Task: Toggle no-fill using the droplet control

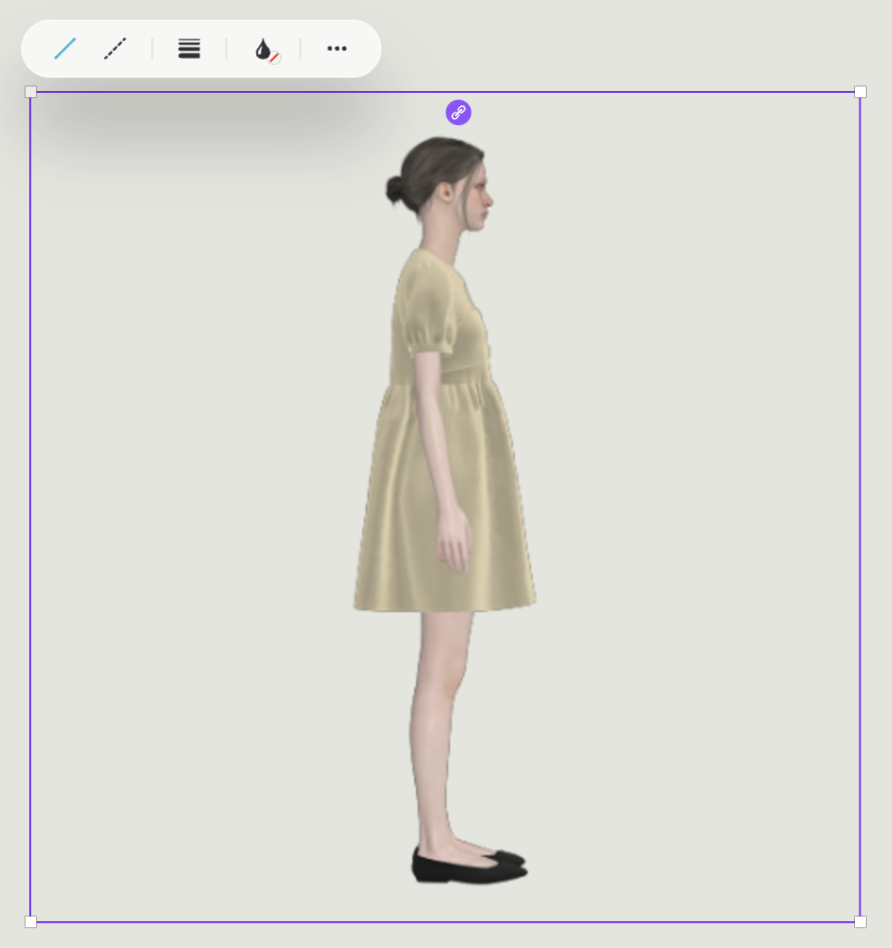Action: [x=263, y=48]
